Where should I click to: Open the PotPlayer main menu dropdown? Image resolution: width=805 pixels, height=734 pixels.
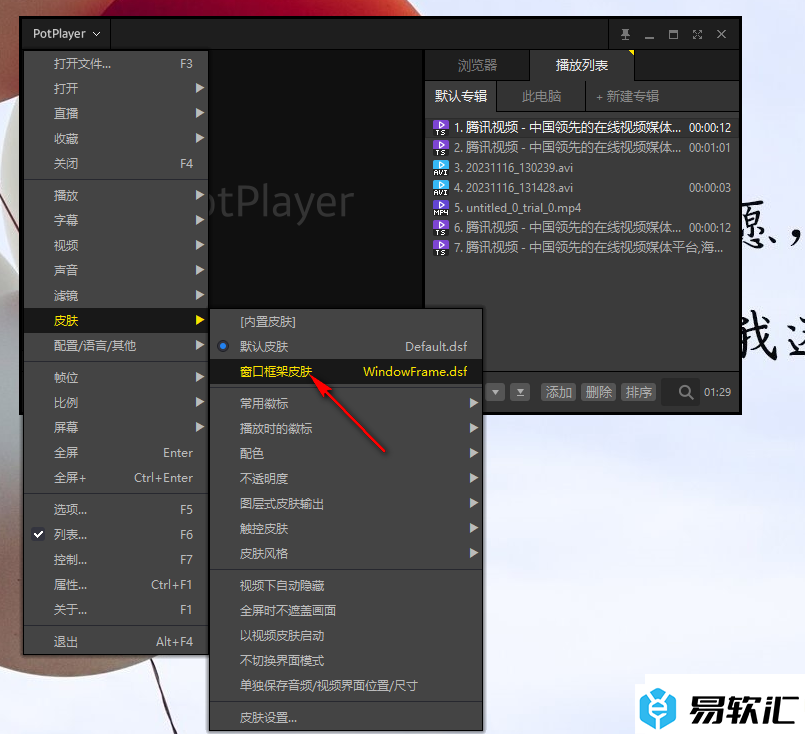(x=66, y=34)
